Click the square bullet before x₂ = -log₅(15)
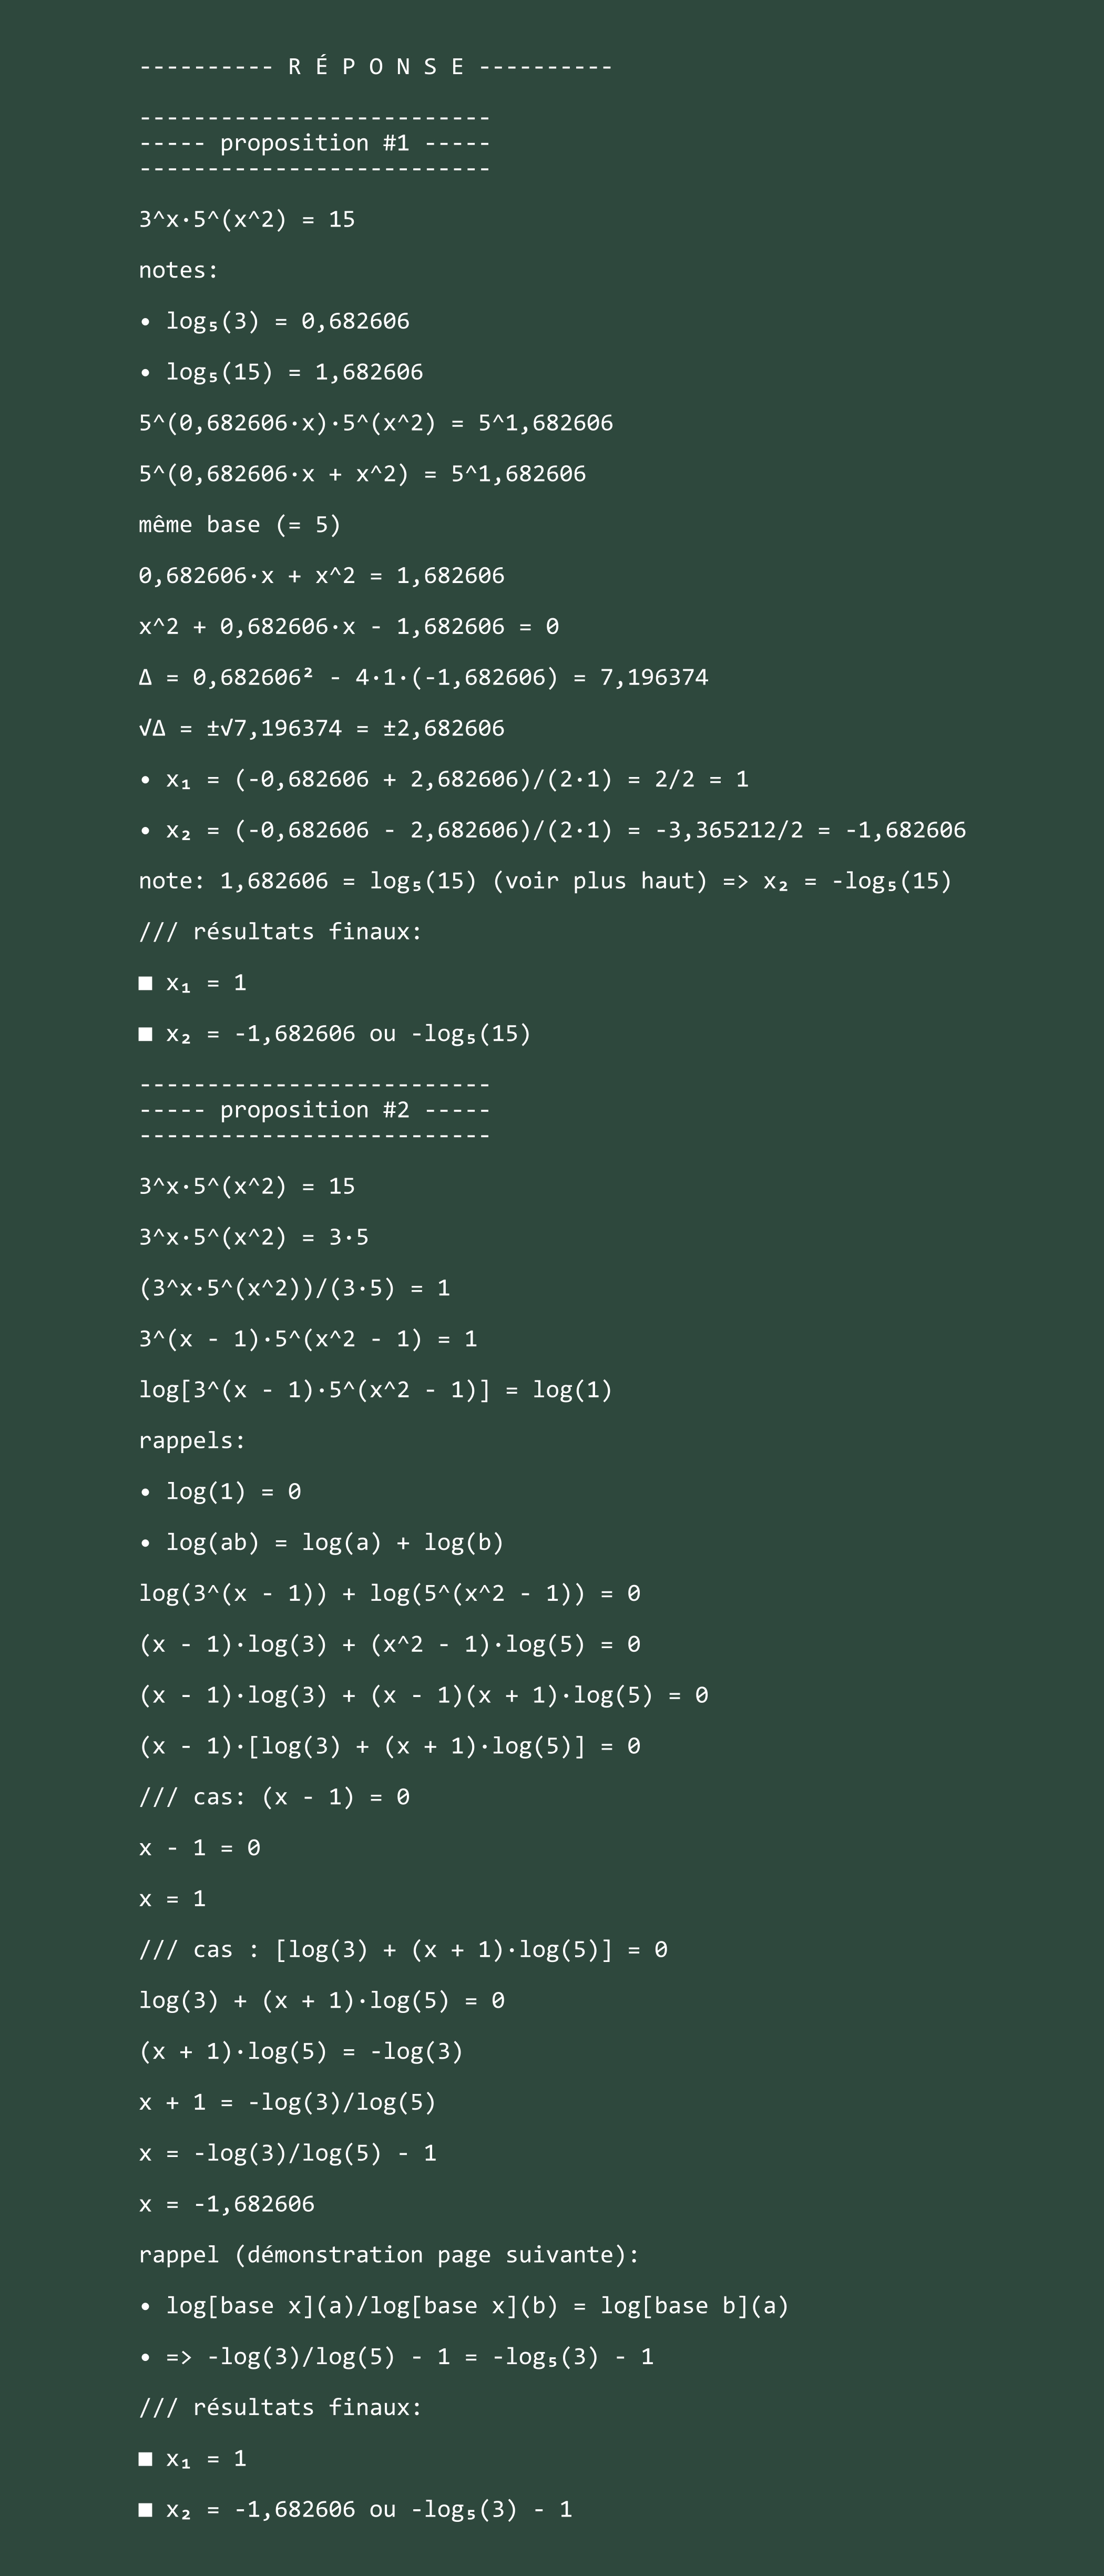 tap(146, 1034)
